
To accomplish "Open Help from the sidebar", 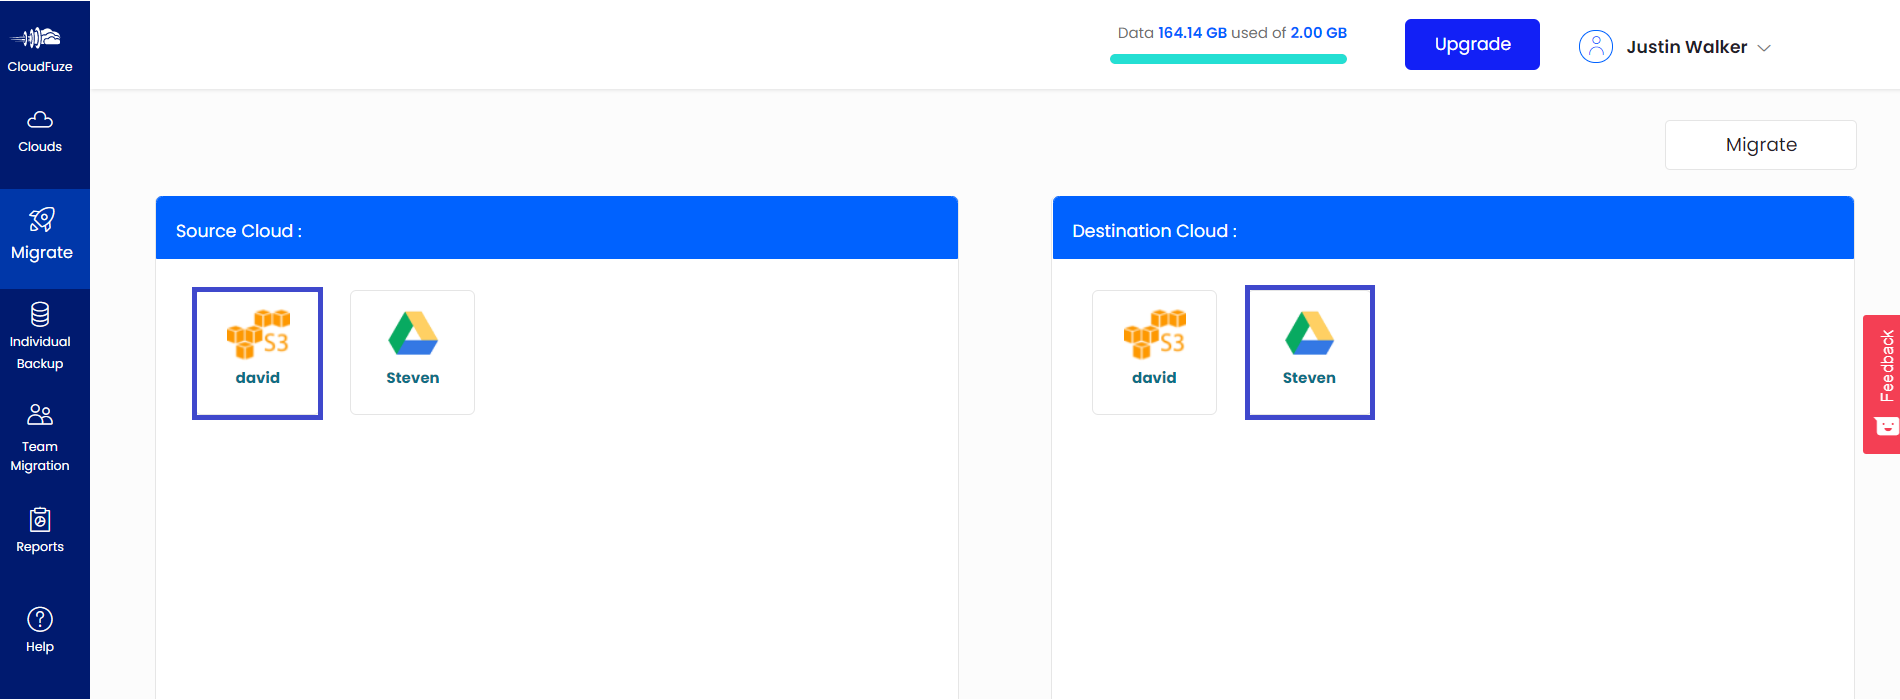I will [40, 630].
